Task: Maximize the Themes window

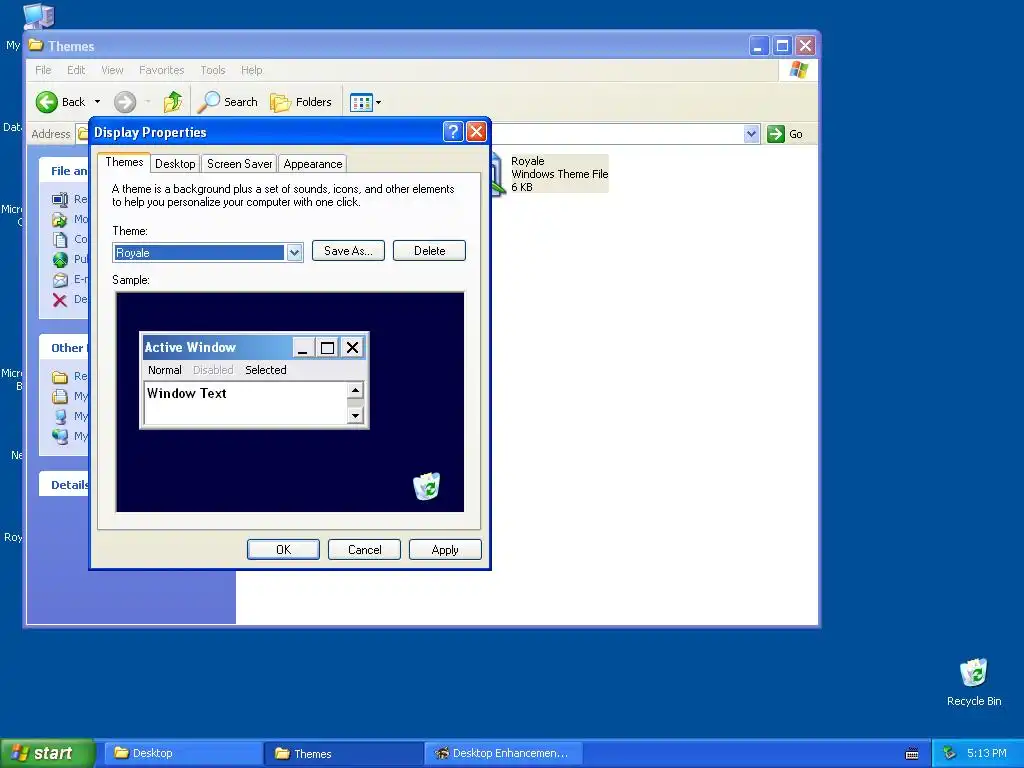Action: click(x=782, y=46)
